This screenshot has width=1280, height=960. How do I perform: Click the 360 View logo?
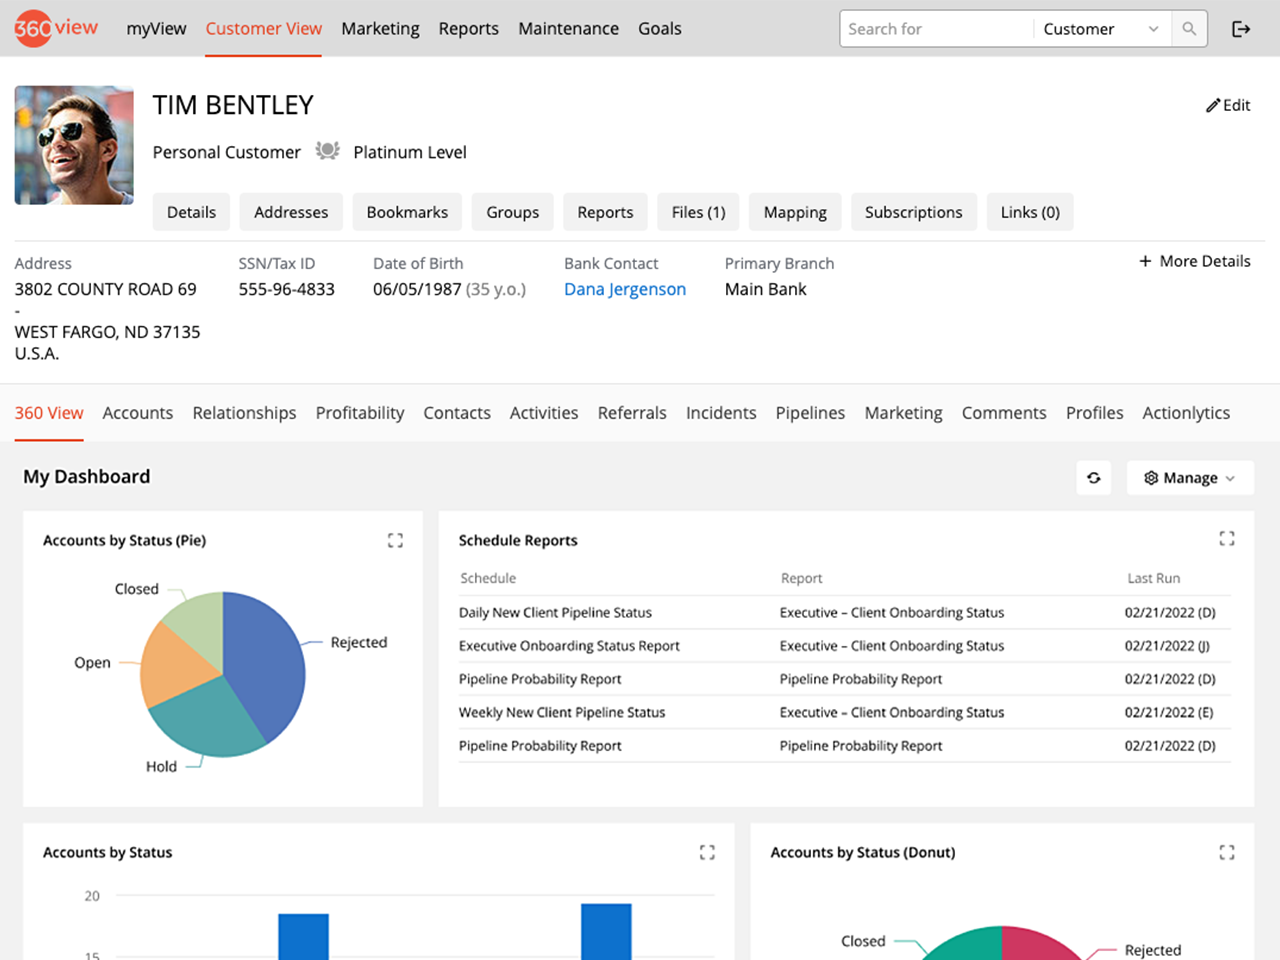coord(56,28)
